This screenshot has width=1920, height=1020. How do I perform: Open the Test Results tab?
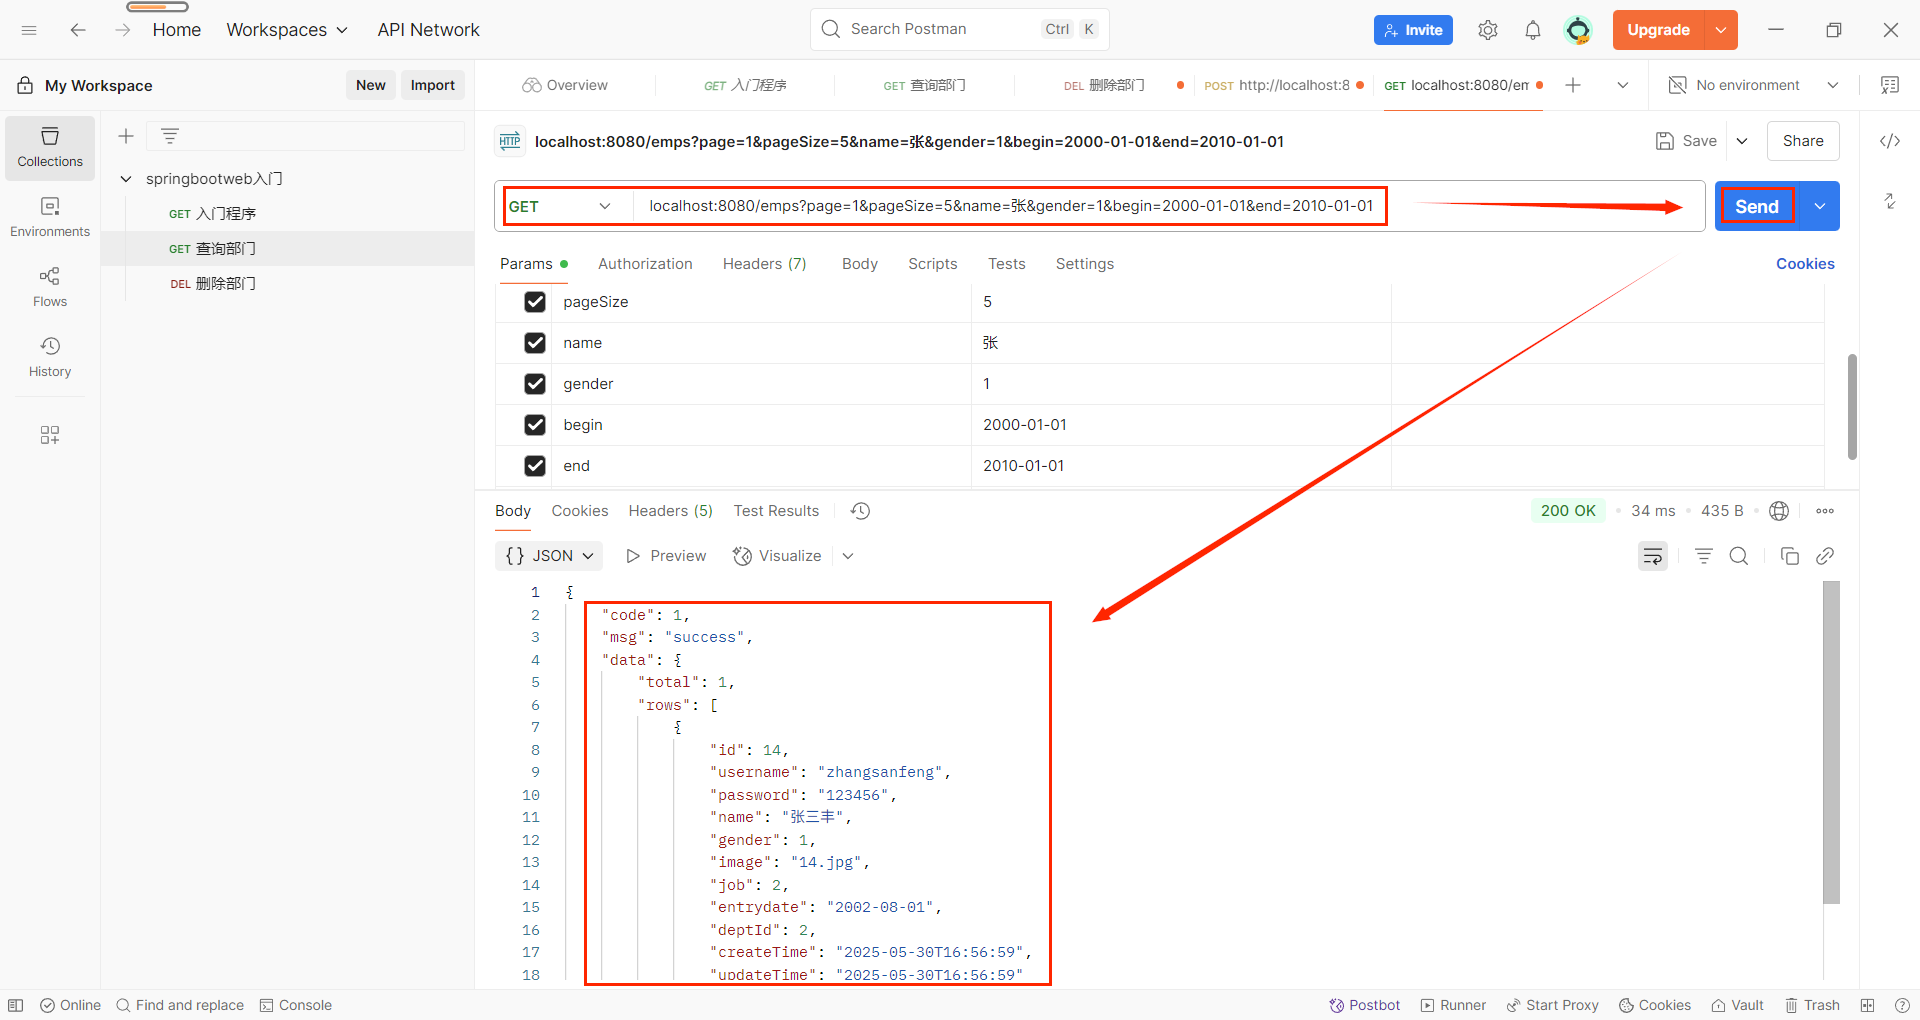click(x=776, y=511)
